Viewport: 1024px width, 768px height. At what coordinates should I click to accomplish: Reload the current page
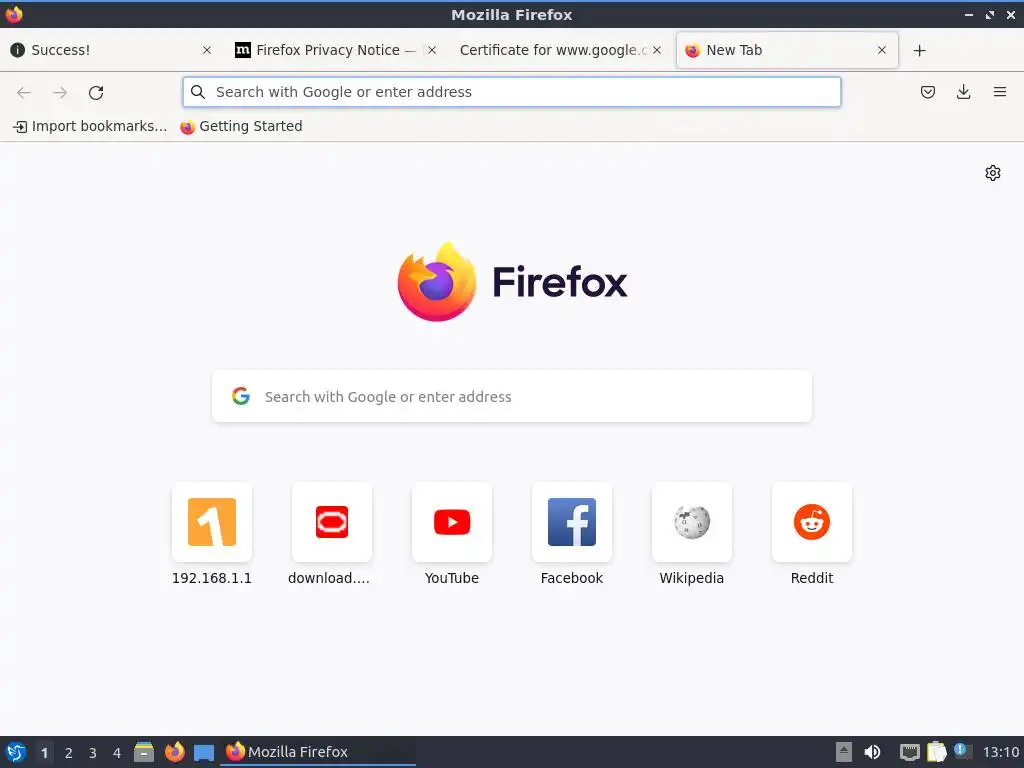click(x=96, y=93)
